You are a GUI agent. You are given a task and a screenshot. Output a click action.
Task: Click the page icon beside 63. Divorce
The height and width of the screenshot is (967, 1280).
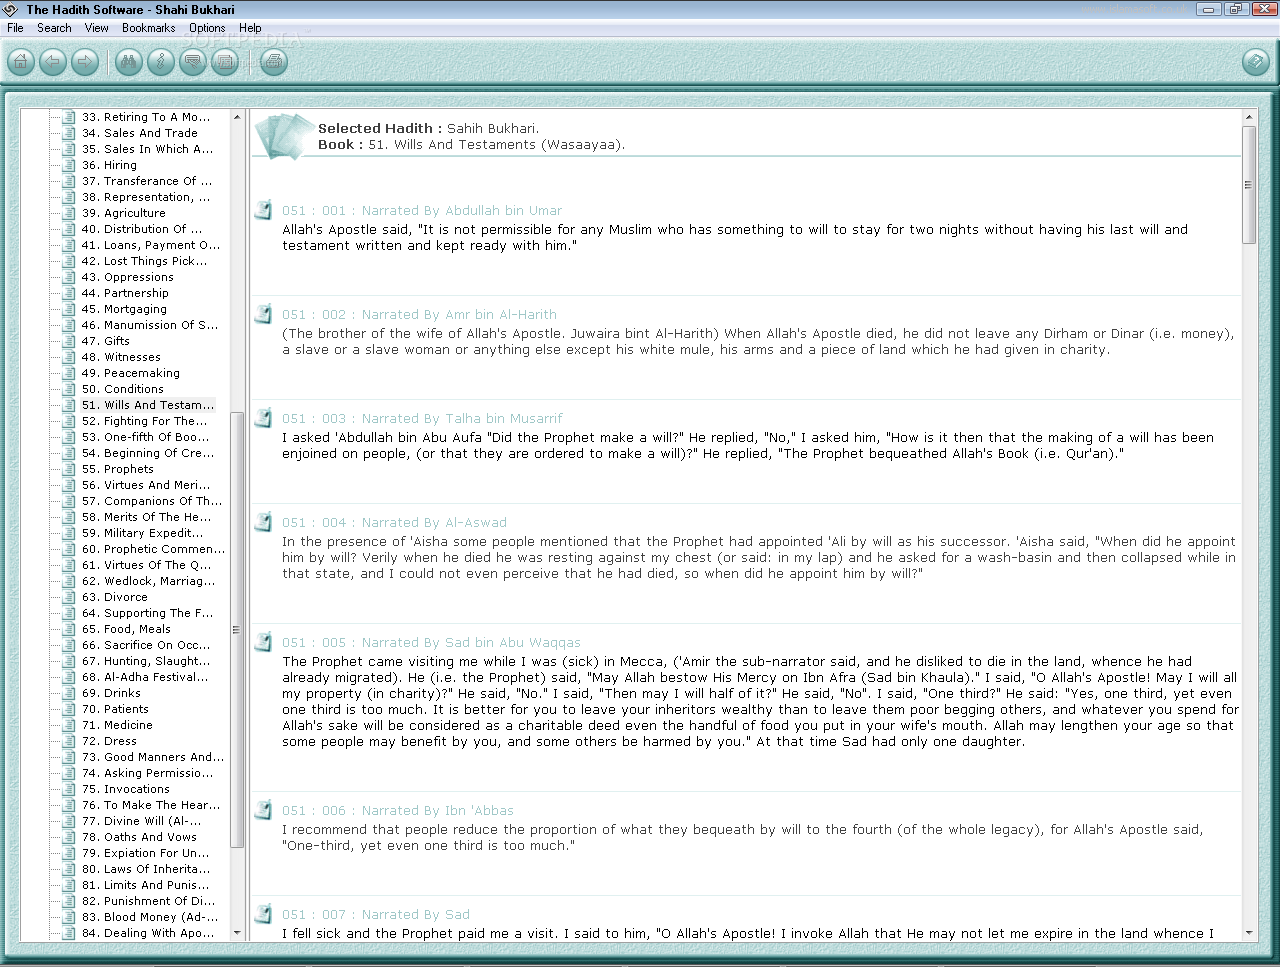coord(69,597)
